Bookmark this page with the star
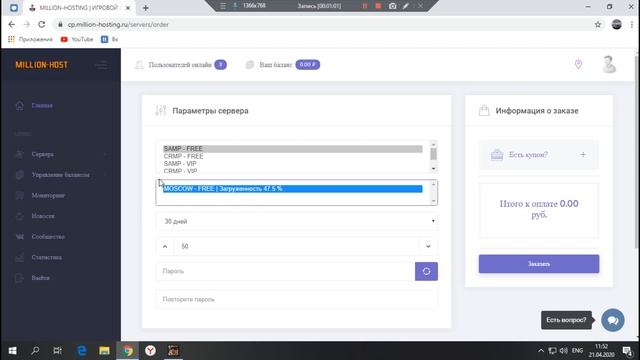 (598, 24)
